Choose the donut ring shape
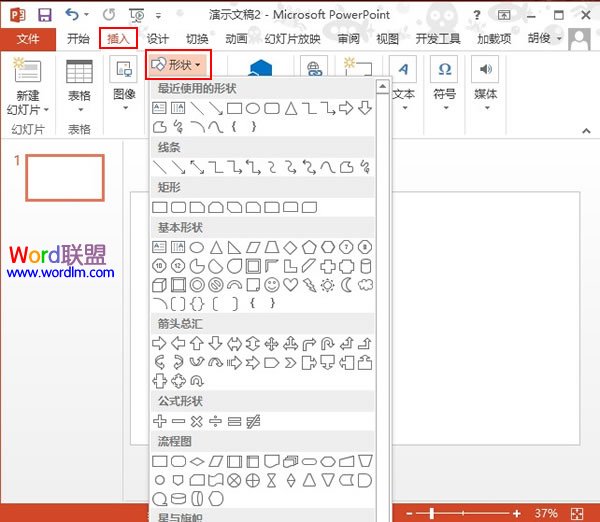Viewport: 600px width, 522px height. click(197, 285)
